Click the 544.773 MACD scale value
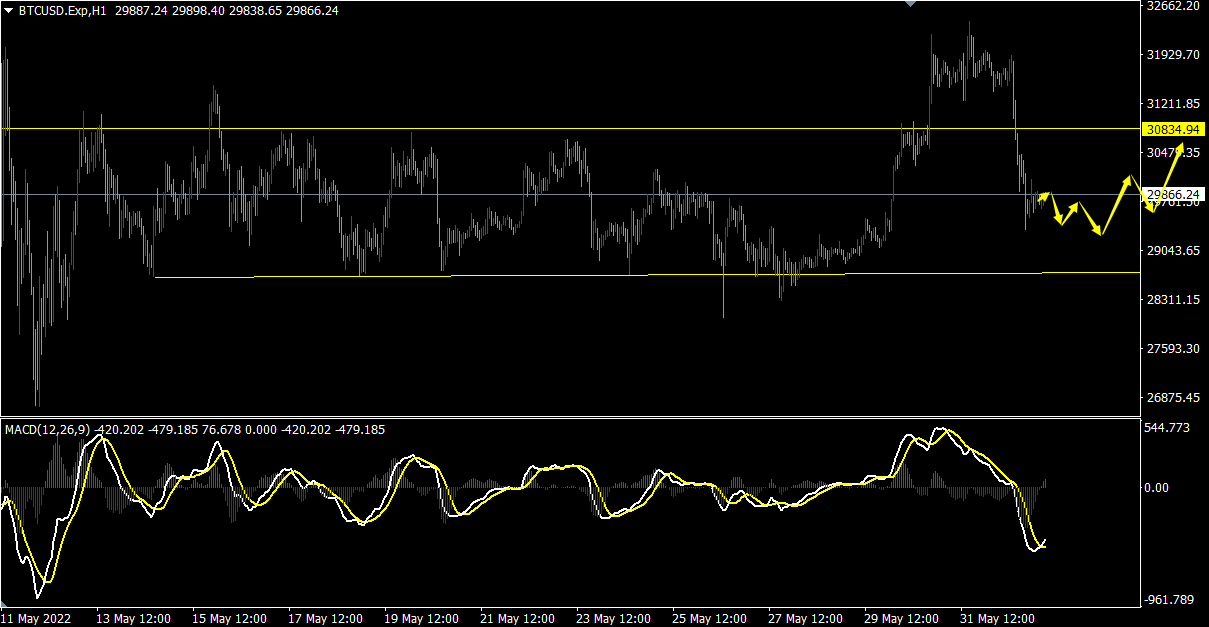The image size is (1209, 627). coord(1168,428)
